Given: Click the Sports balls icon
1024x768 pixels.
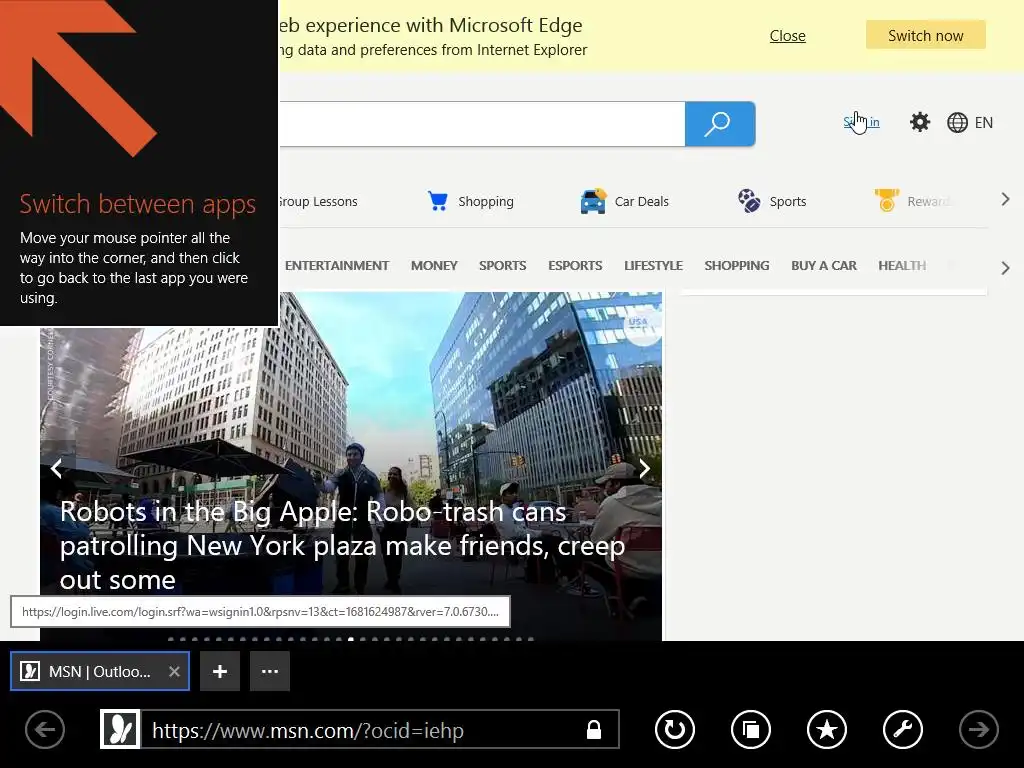Looking at the screenshot, I should click(749, 200).
